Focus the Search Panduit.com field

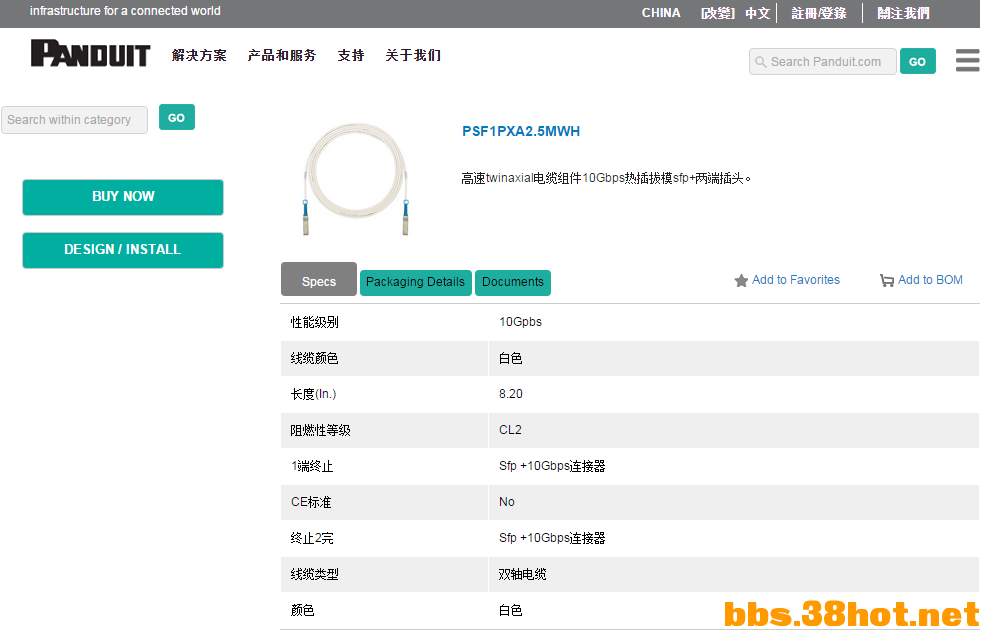(823, 61)
